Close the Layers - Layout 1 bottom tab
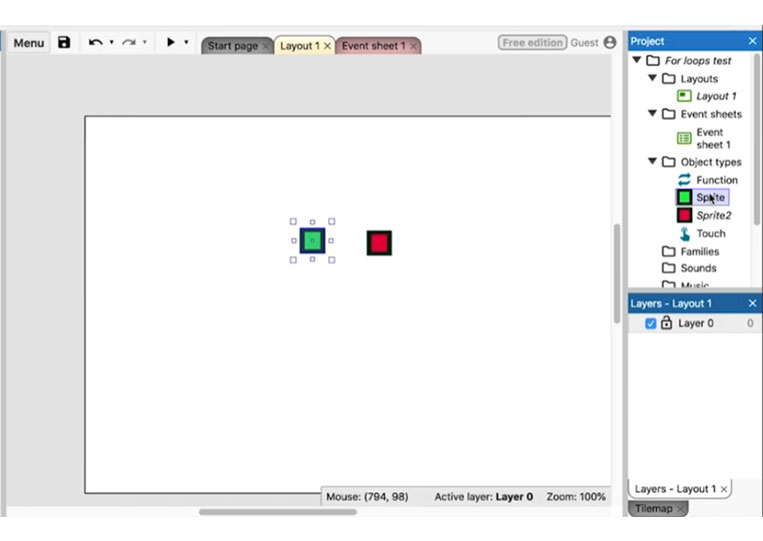Image resolution: width=763 pixels, height=541 pixels. (x=724, y=489)
